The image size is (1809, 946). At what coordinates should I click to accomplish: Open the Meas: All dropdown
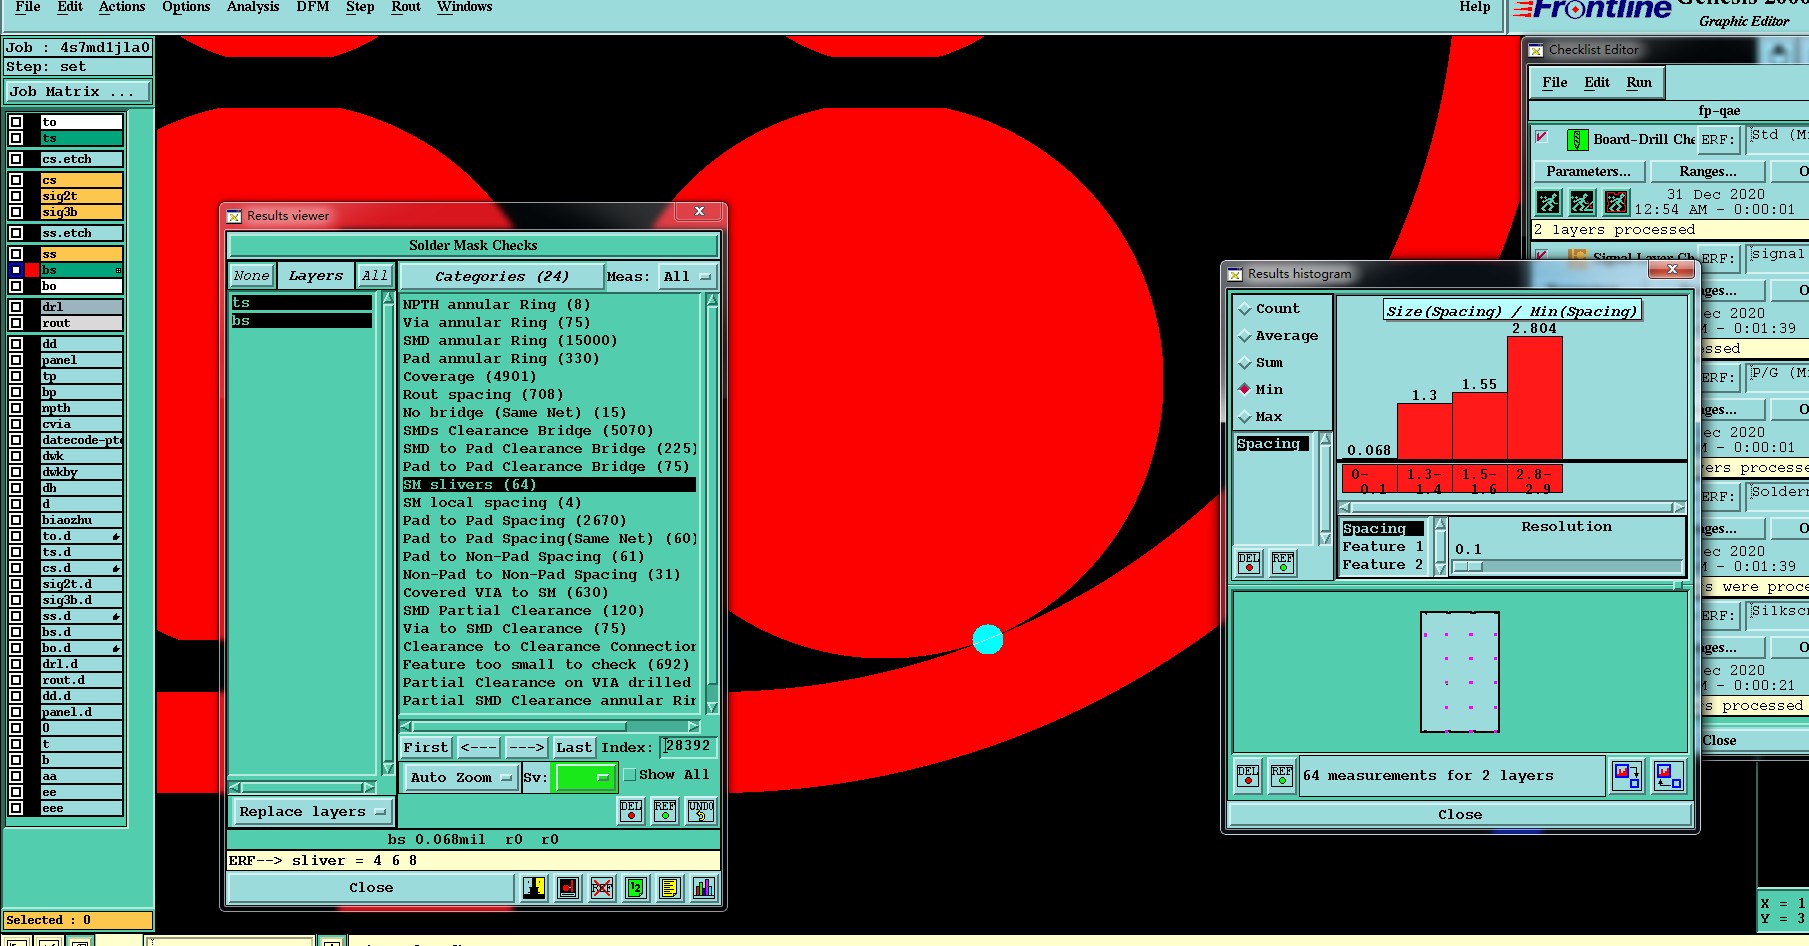tap(687, 277)
